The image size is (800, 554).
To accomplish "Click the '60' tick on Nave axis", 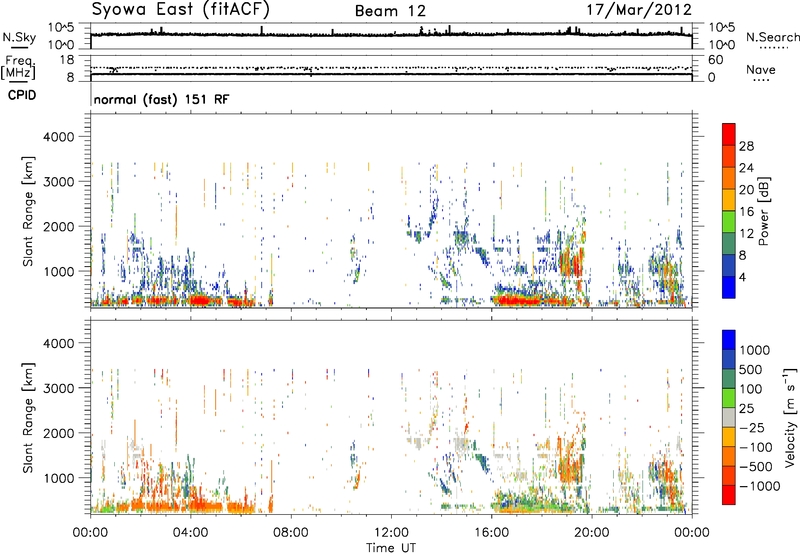I will tap(715, 60).
